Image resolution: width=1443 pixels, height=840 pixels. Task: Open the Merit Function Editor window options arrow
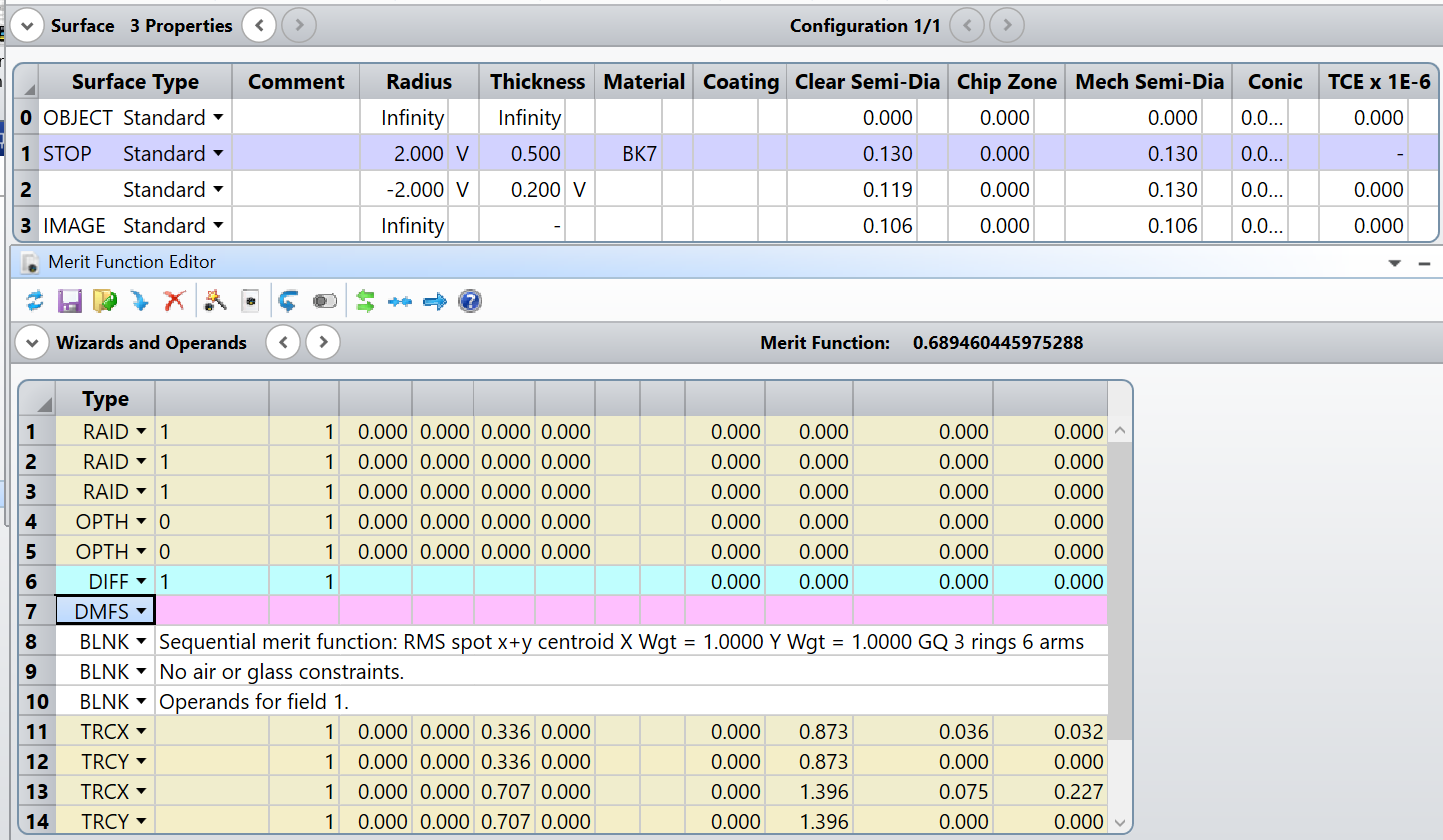pos(1395,263)
